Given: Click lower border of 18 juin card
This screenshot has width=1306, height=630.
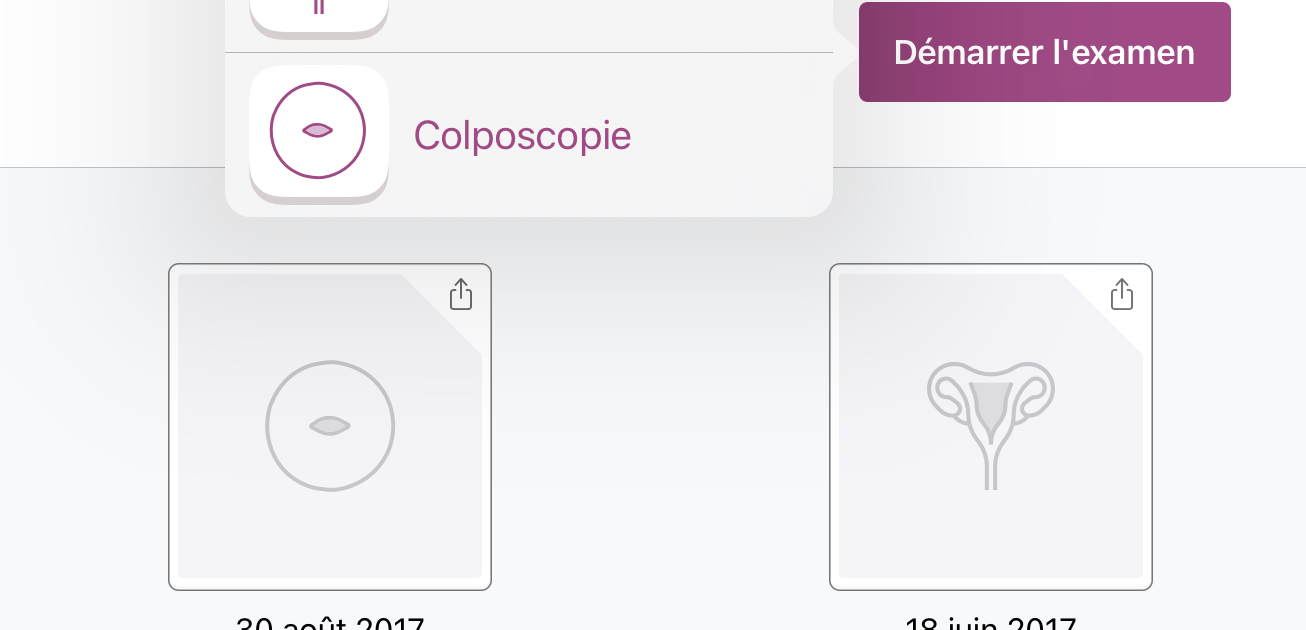Looking at the screenshot, I should point(991,589).
